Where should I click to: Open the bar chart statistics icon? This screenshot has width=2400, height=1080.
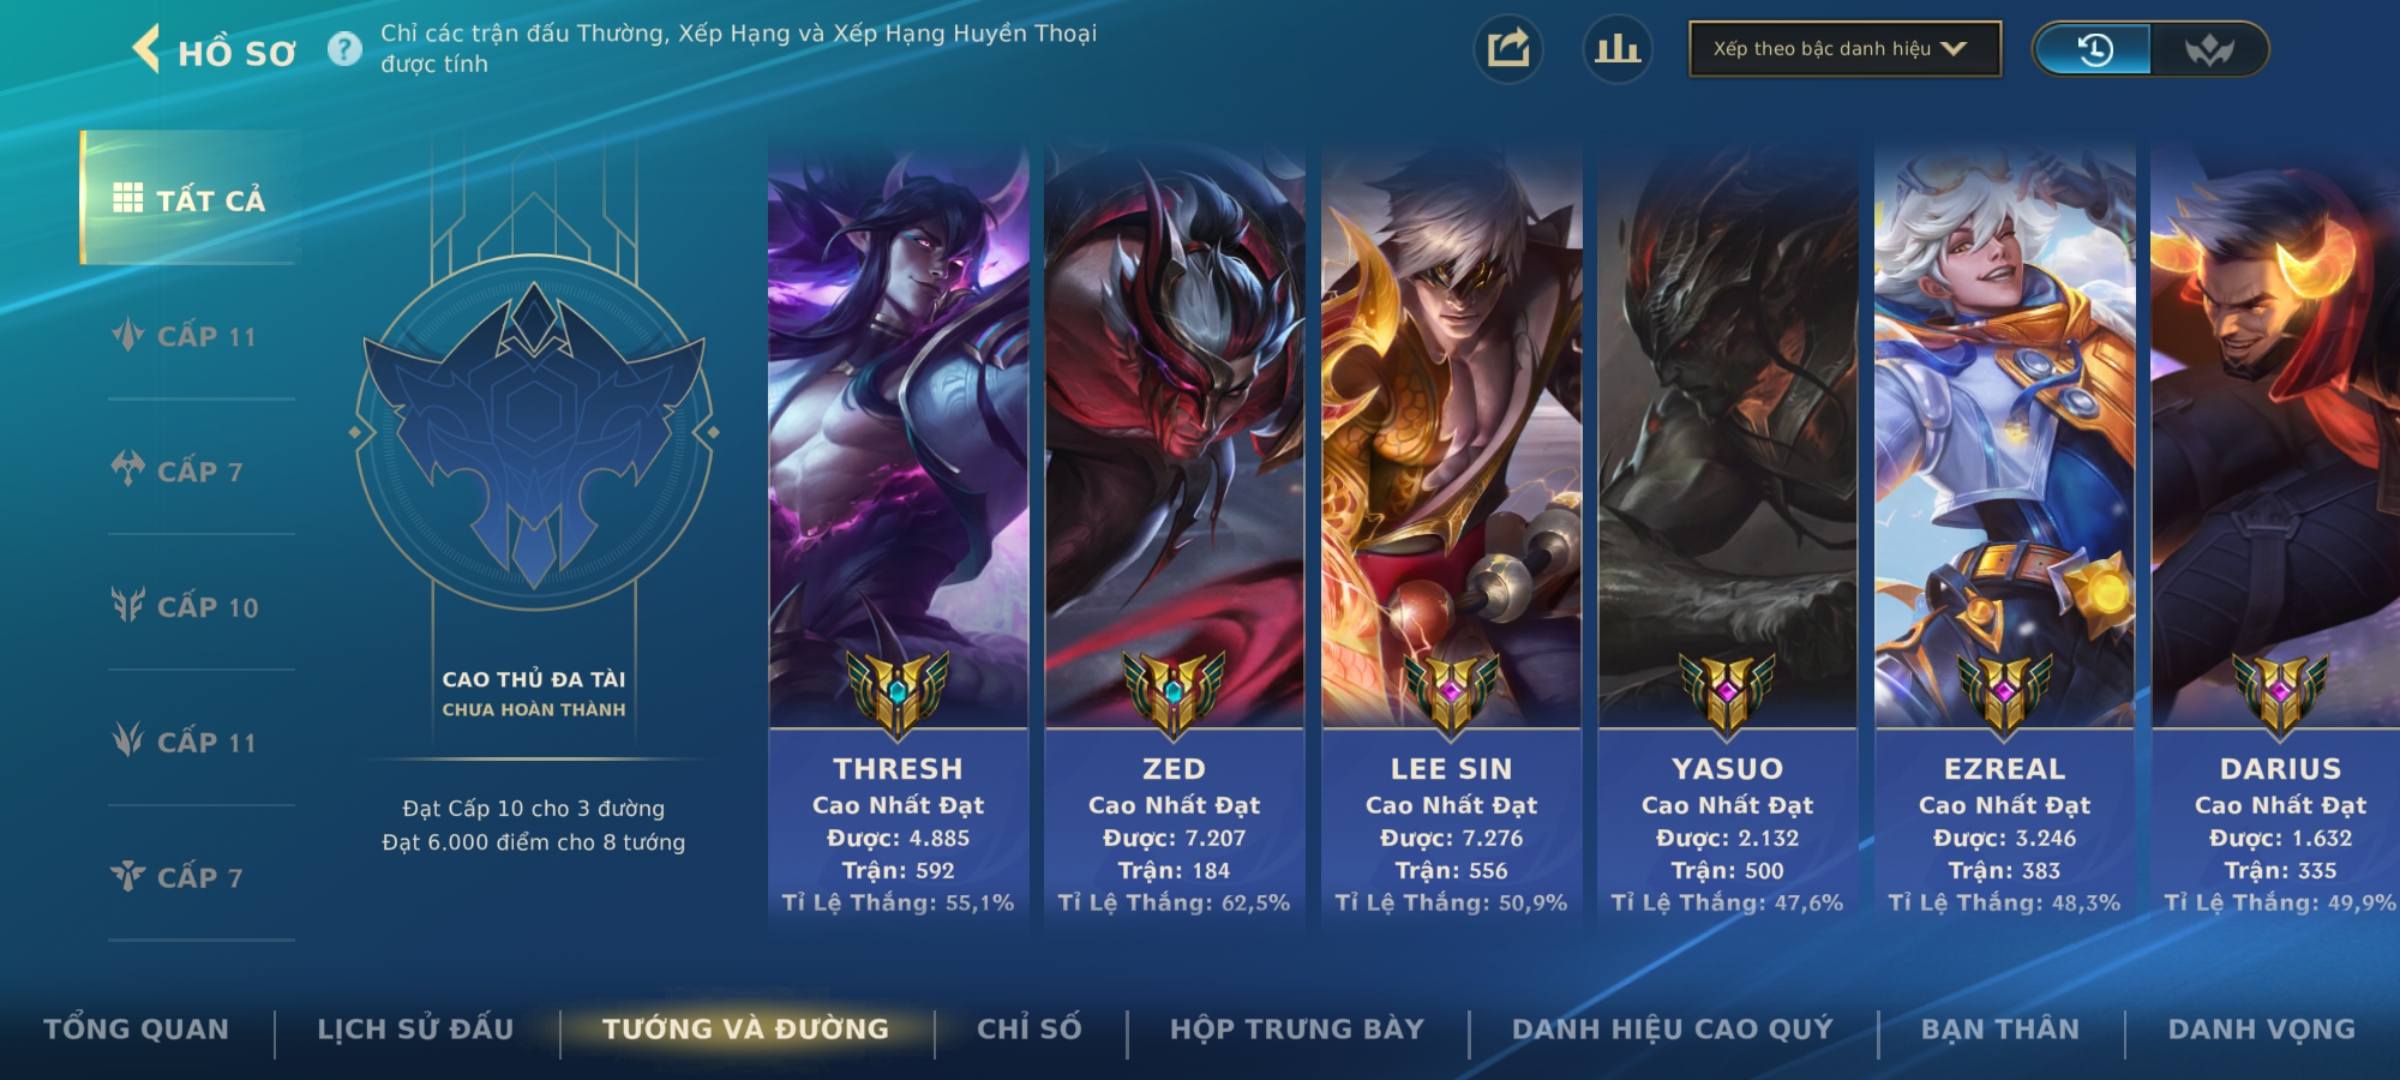click(1617, 49)
